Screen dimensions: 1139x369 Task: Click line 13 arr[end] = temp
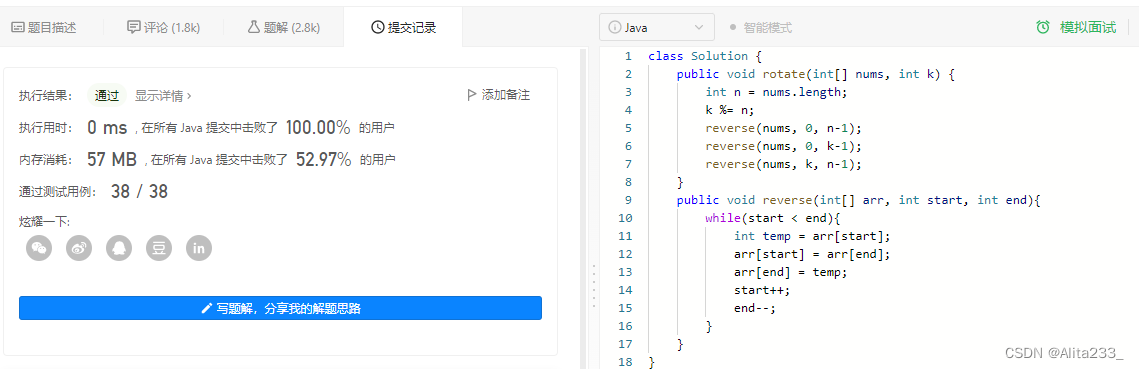[790, 272]
